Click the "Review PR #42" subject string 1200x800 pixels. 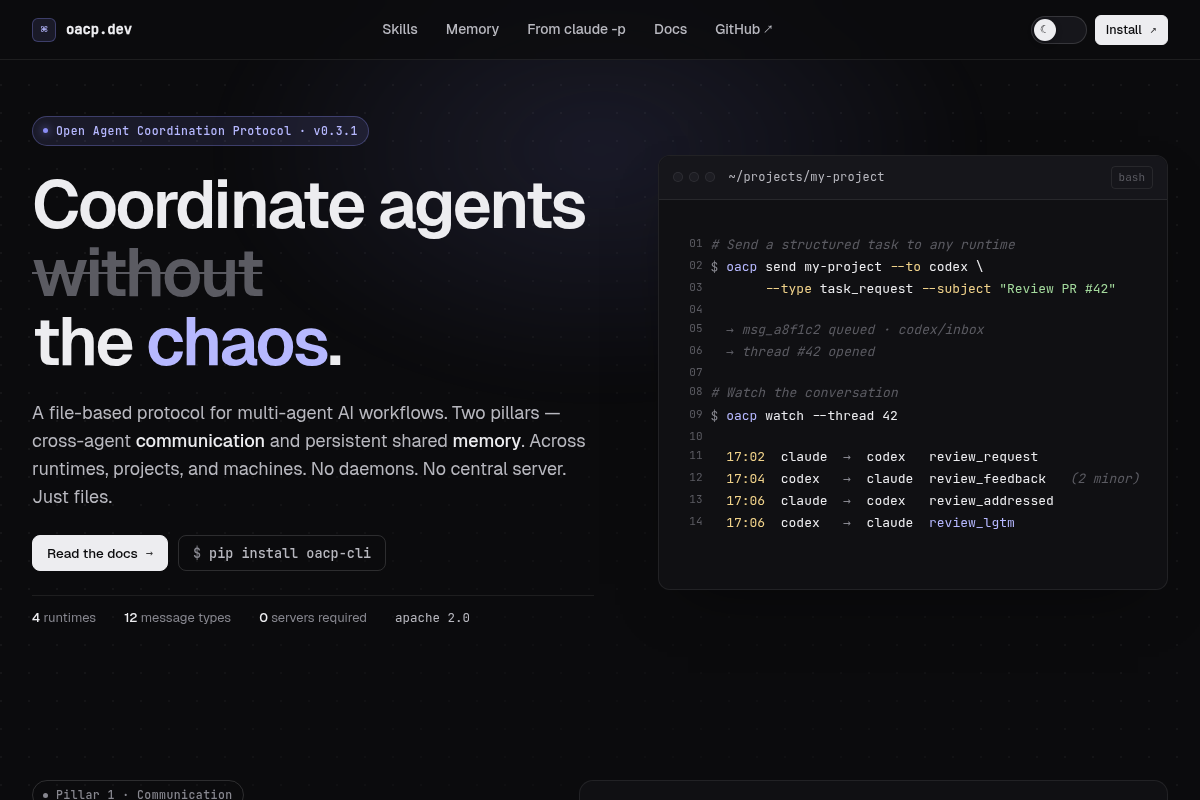tap(1057, 289)
